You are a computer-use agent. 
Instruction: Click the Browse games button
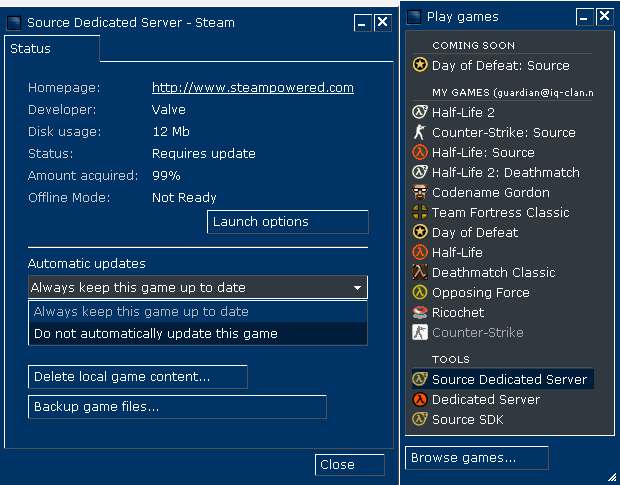pos(477,458)
